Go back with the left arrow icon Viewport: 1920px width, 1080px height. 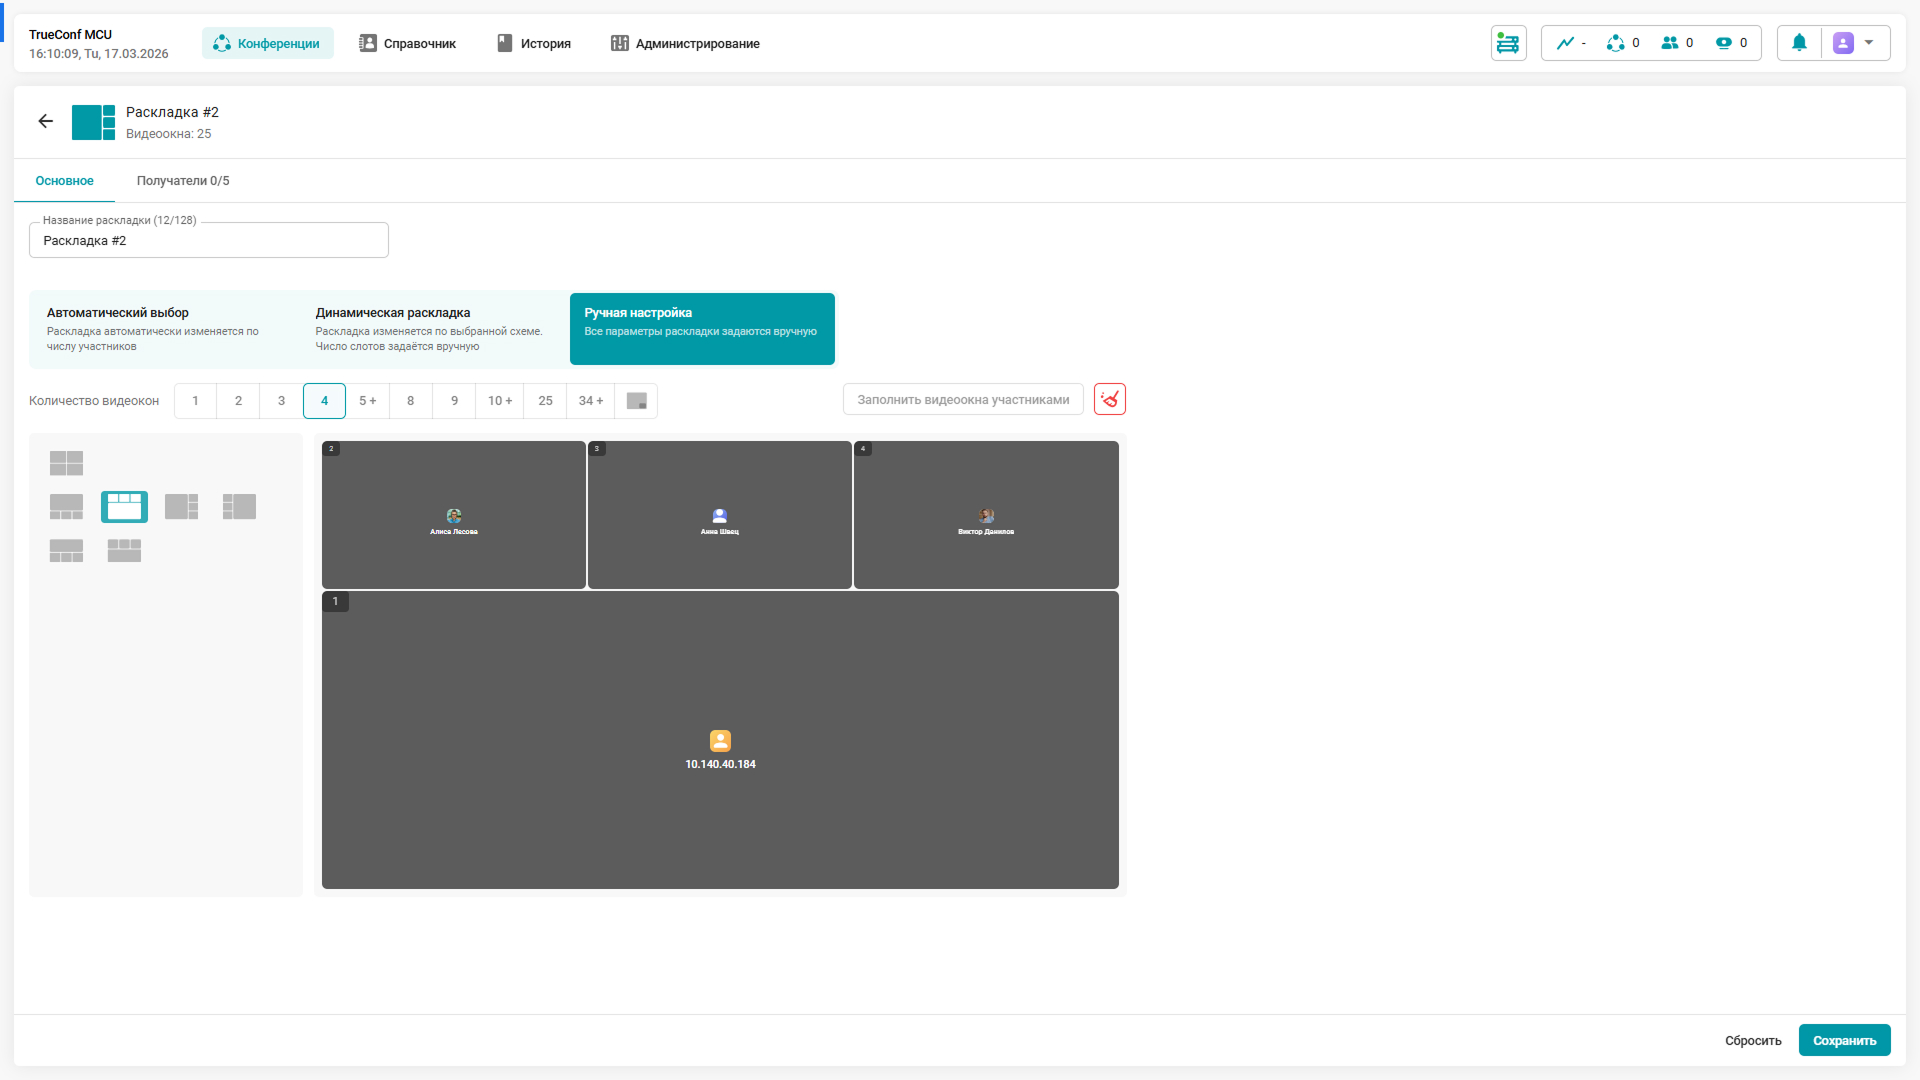click(46, 121)
